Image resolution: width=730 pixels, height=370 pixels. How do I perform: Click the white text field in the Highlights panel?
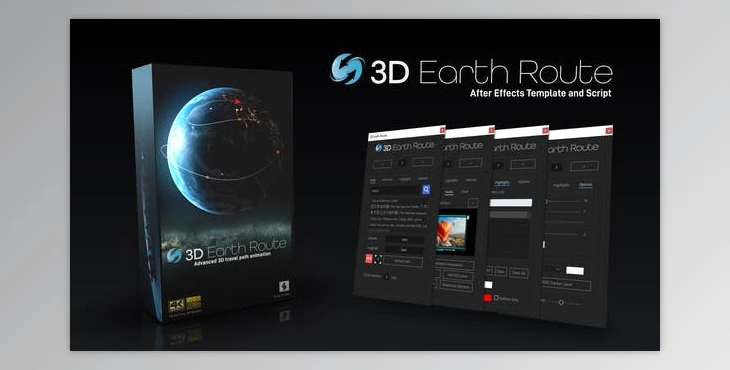pyautogui.click(x=512, y=202)
